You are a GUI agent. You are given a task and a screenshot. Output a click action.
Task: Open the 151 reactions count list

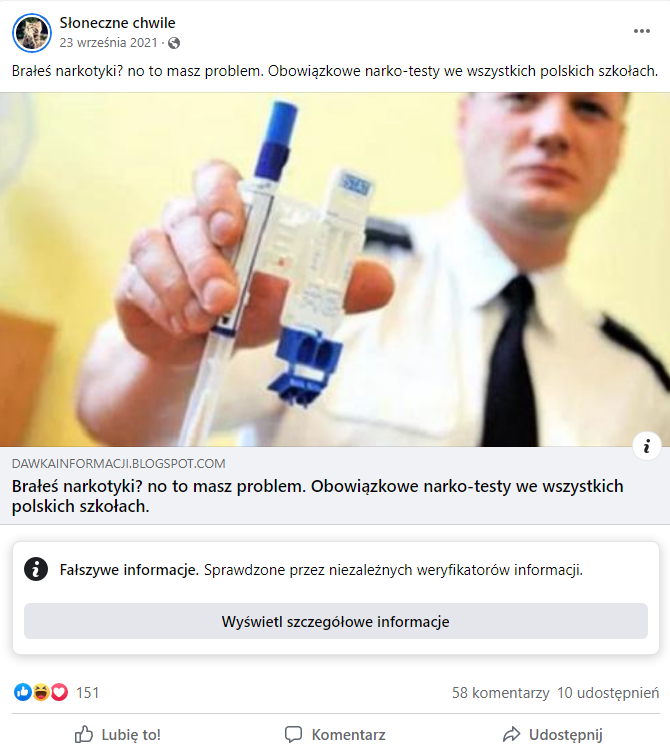(x=88, y=693)
